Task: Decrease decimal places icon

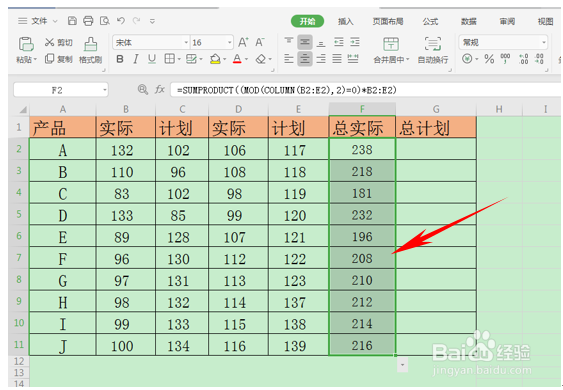Action: point(539,59)
